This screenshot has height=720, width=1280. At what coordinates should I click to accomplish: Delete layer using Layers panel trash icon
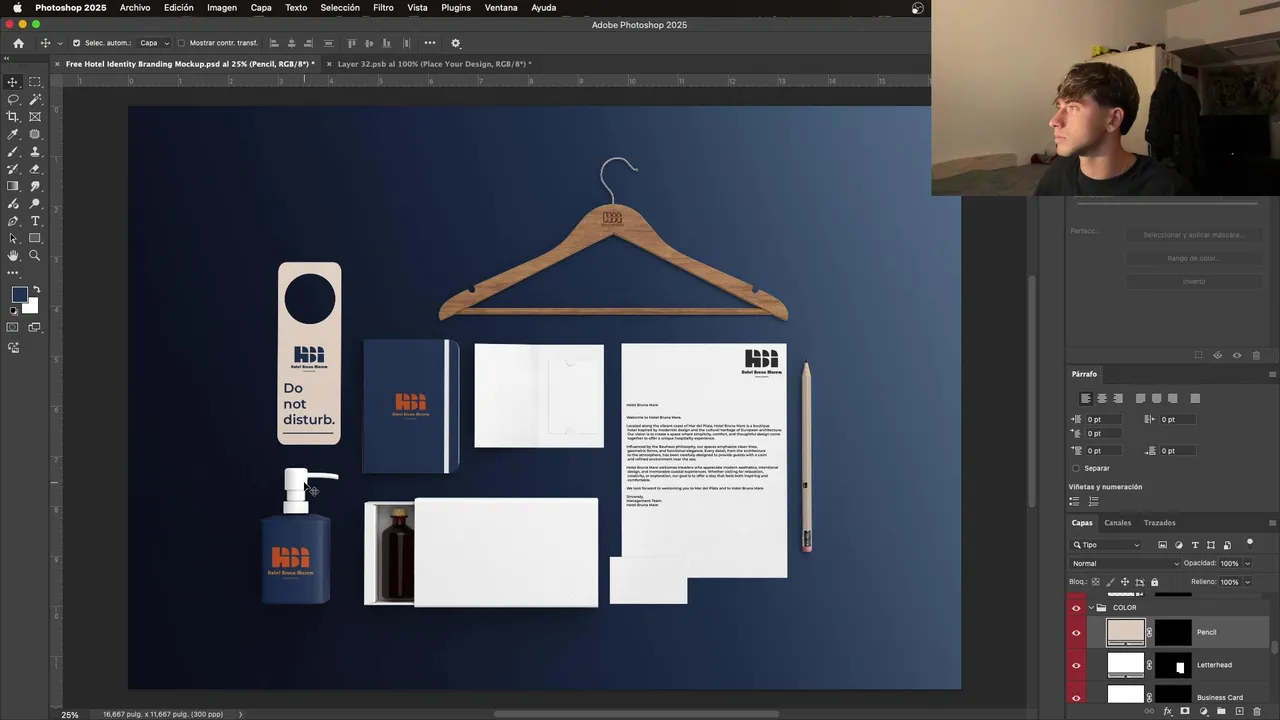tap(1257, 711)
